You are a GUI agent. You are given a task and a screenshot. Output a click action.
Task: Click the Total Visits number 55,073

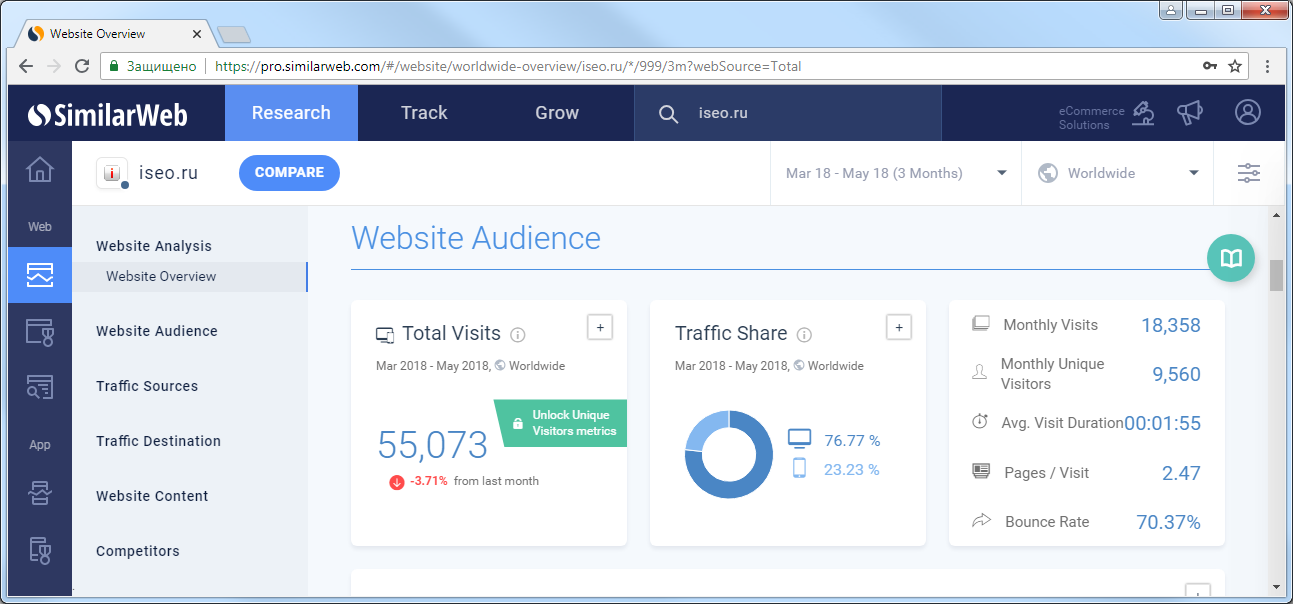432,445
